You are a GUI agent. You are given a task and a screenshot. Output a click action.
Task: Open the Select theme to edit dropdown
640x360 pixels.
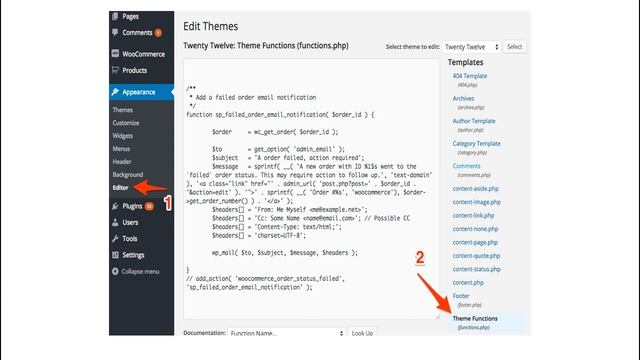click(x=471, y=47)
